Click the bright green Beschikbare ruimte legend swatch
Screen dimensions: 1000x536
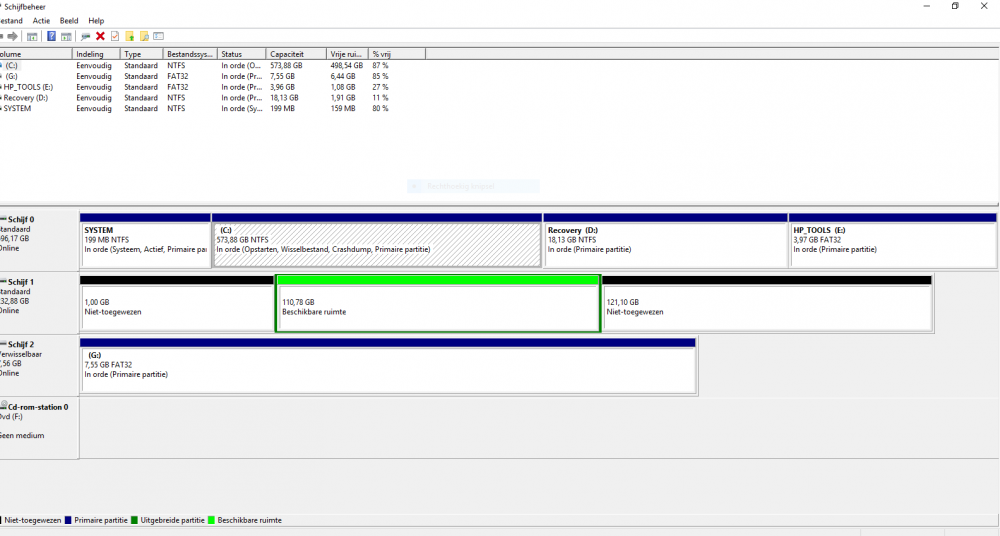(211, 520)
